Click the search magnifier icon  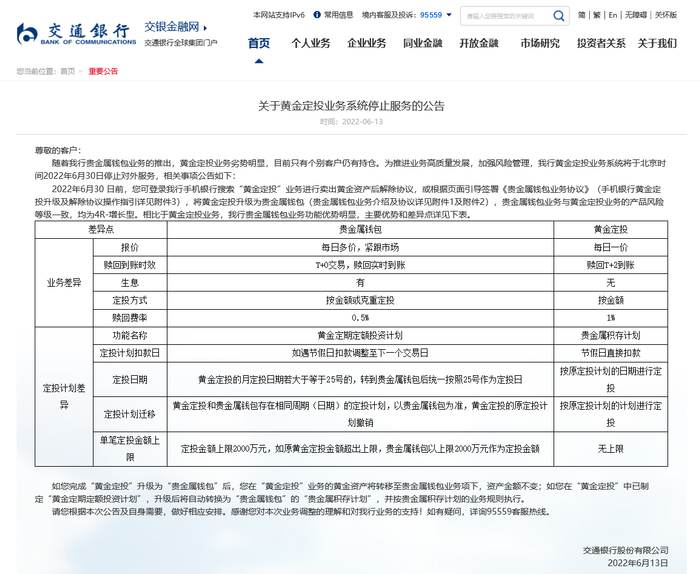tap(558, 16)
